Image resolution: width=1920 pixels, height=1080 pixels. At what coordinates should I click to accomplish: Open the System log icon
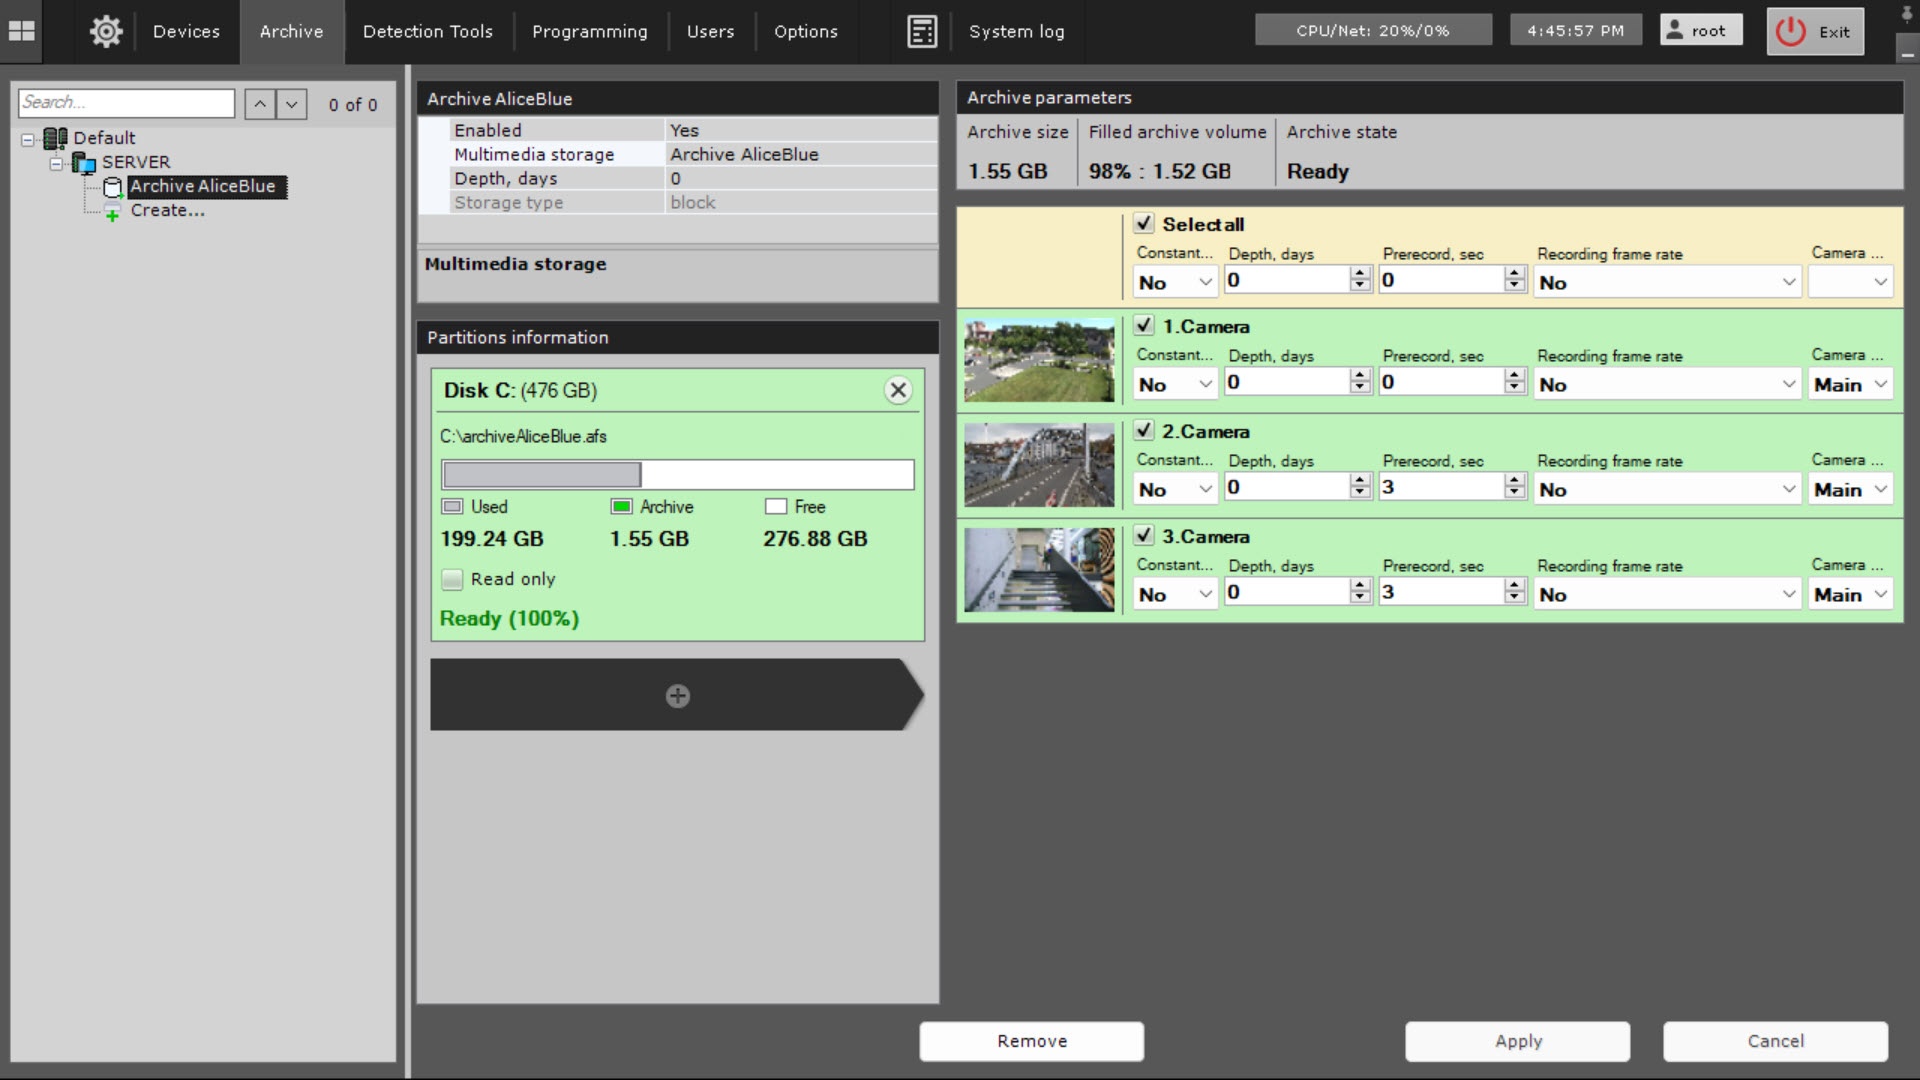click(x=922, y=31)
